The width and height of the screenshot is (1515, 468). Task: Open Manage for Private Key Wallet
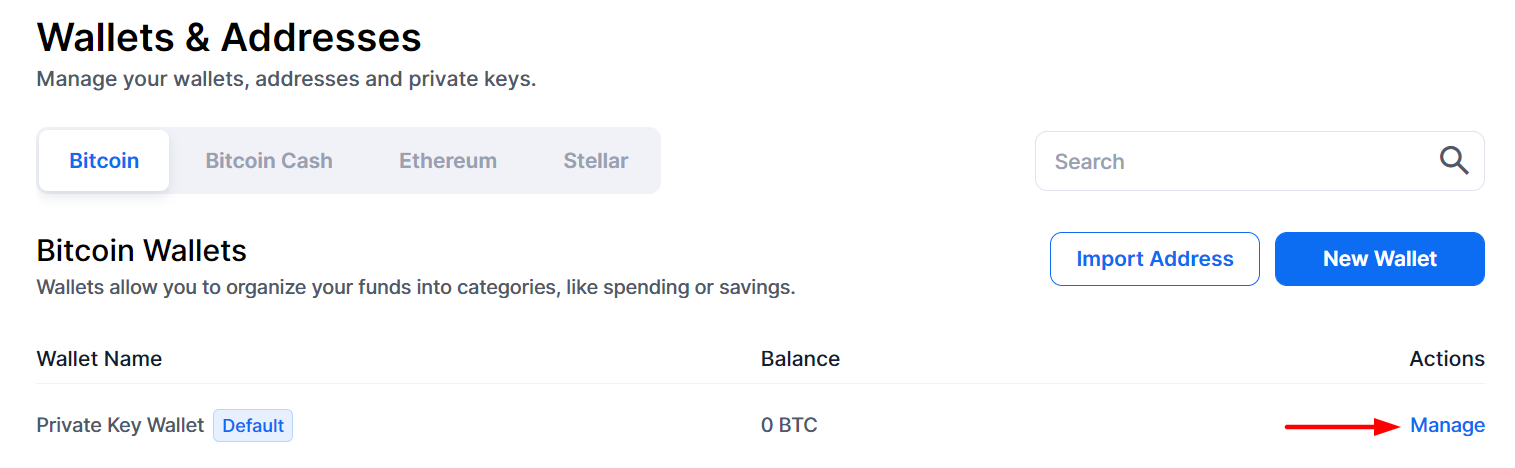click(1447, 425)
